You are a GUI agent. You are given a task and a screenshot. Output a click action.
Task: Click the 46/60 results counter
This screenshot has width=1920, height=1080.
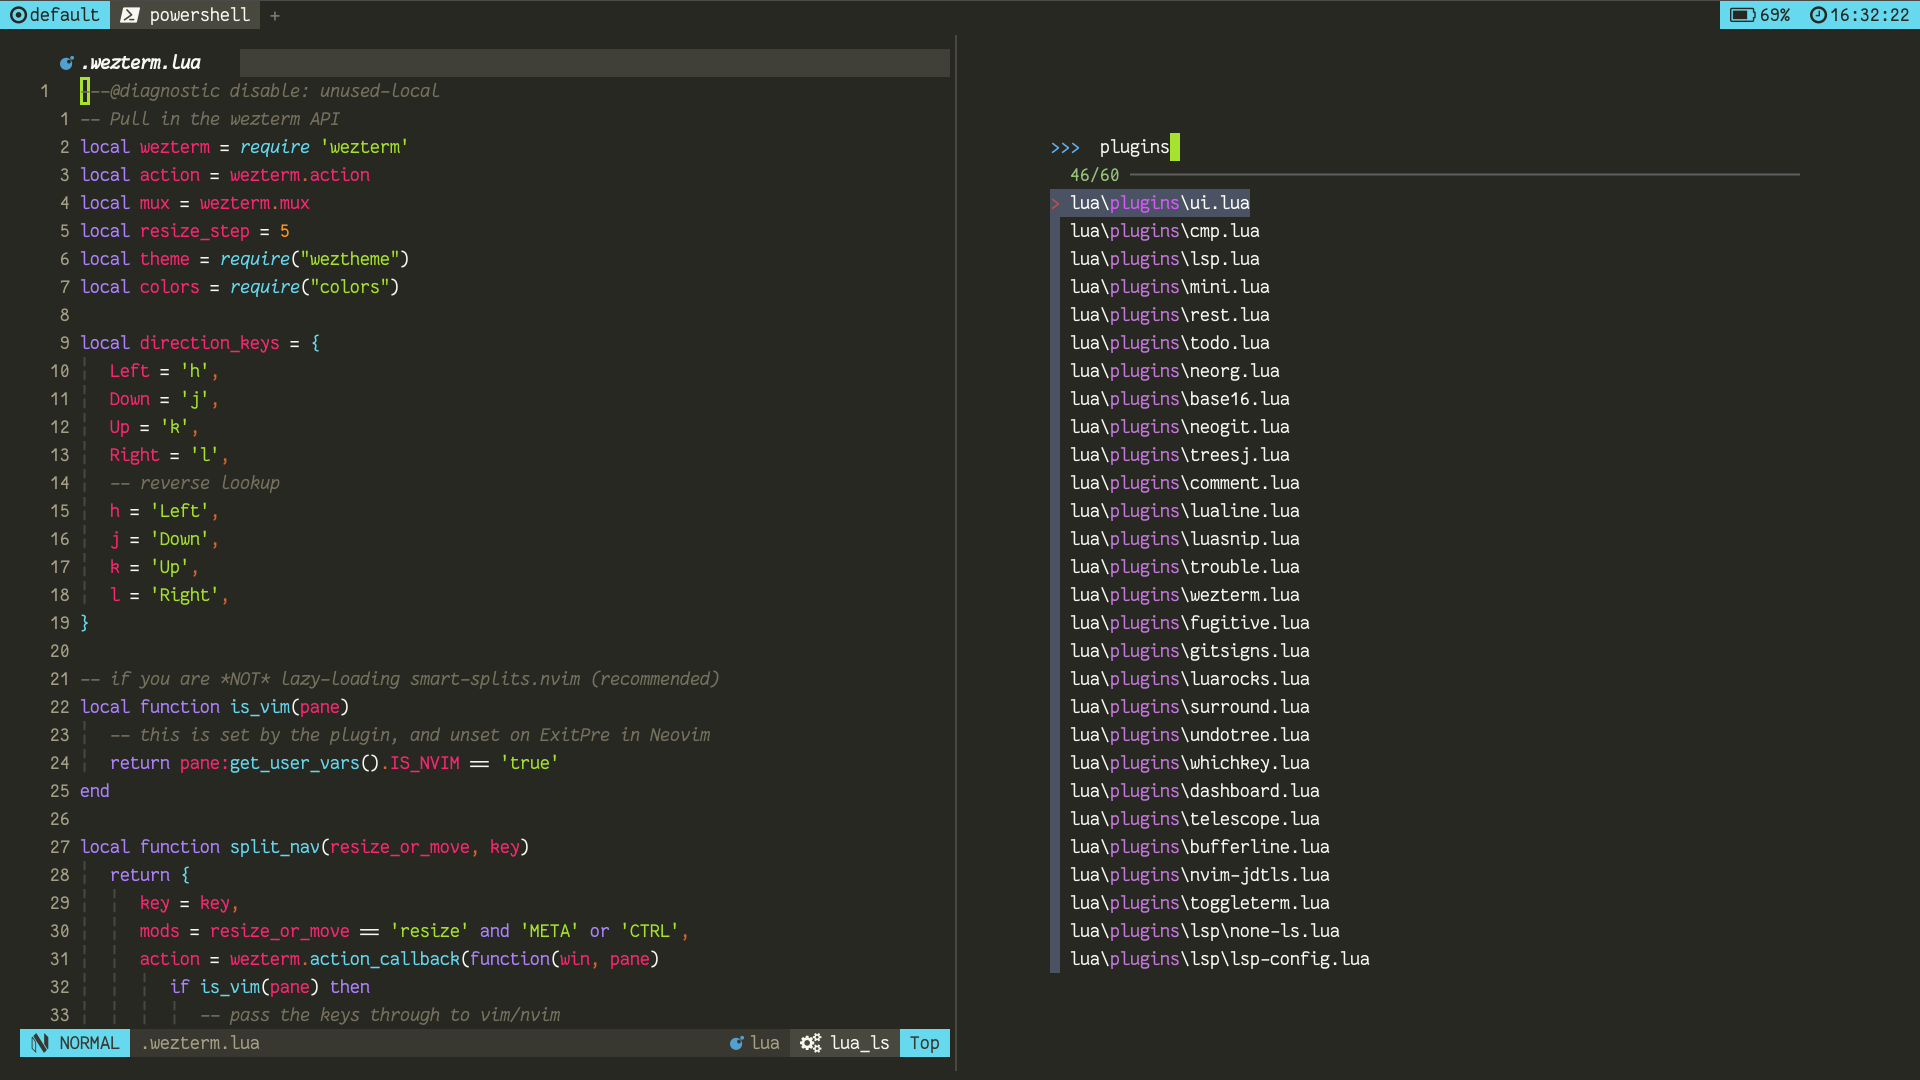tap(1095, 175)
